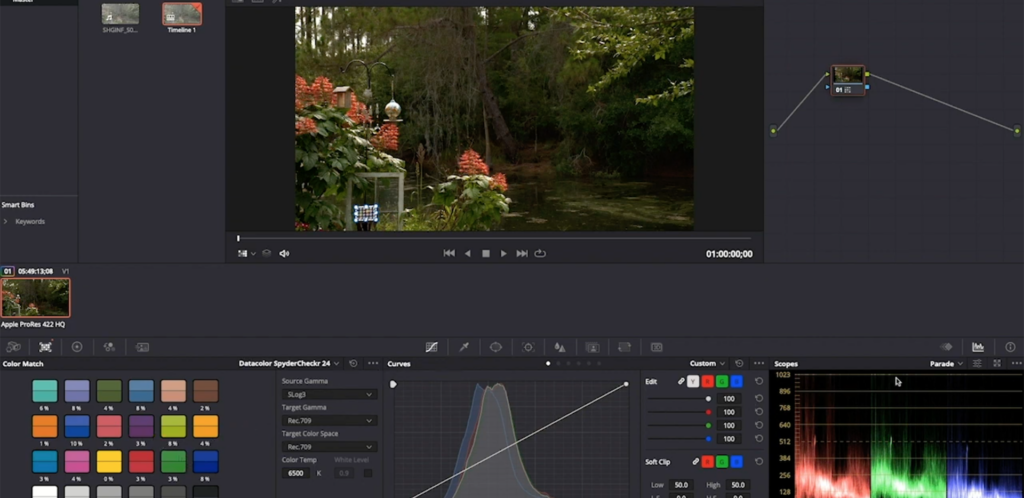This screenshot has height=498, width=1024.
Task: Open the Power Window palette
Action: [x=496, y=347]
